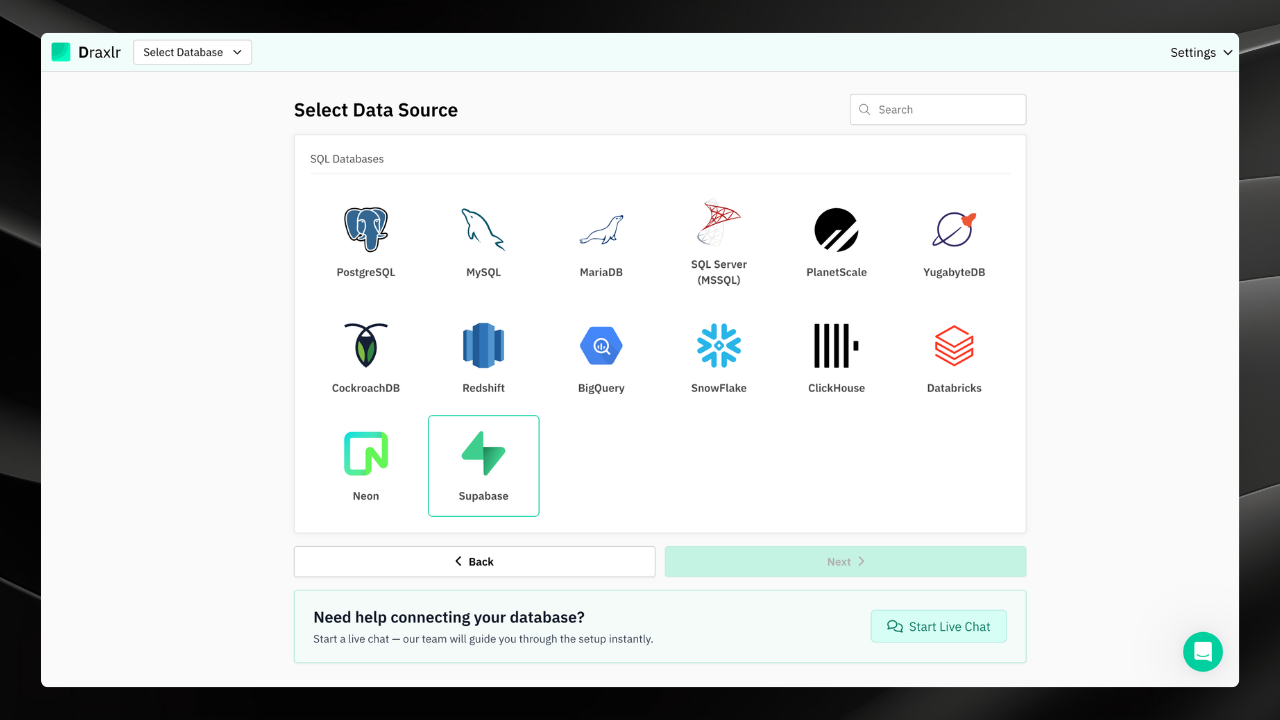Choose the MySQL dolphin icon

(483, 230)
